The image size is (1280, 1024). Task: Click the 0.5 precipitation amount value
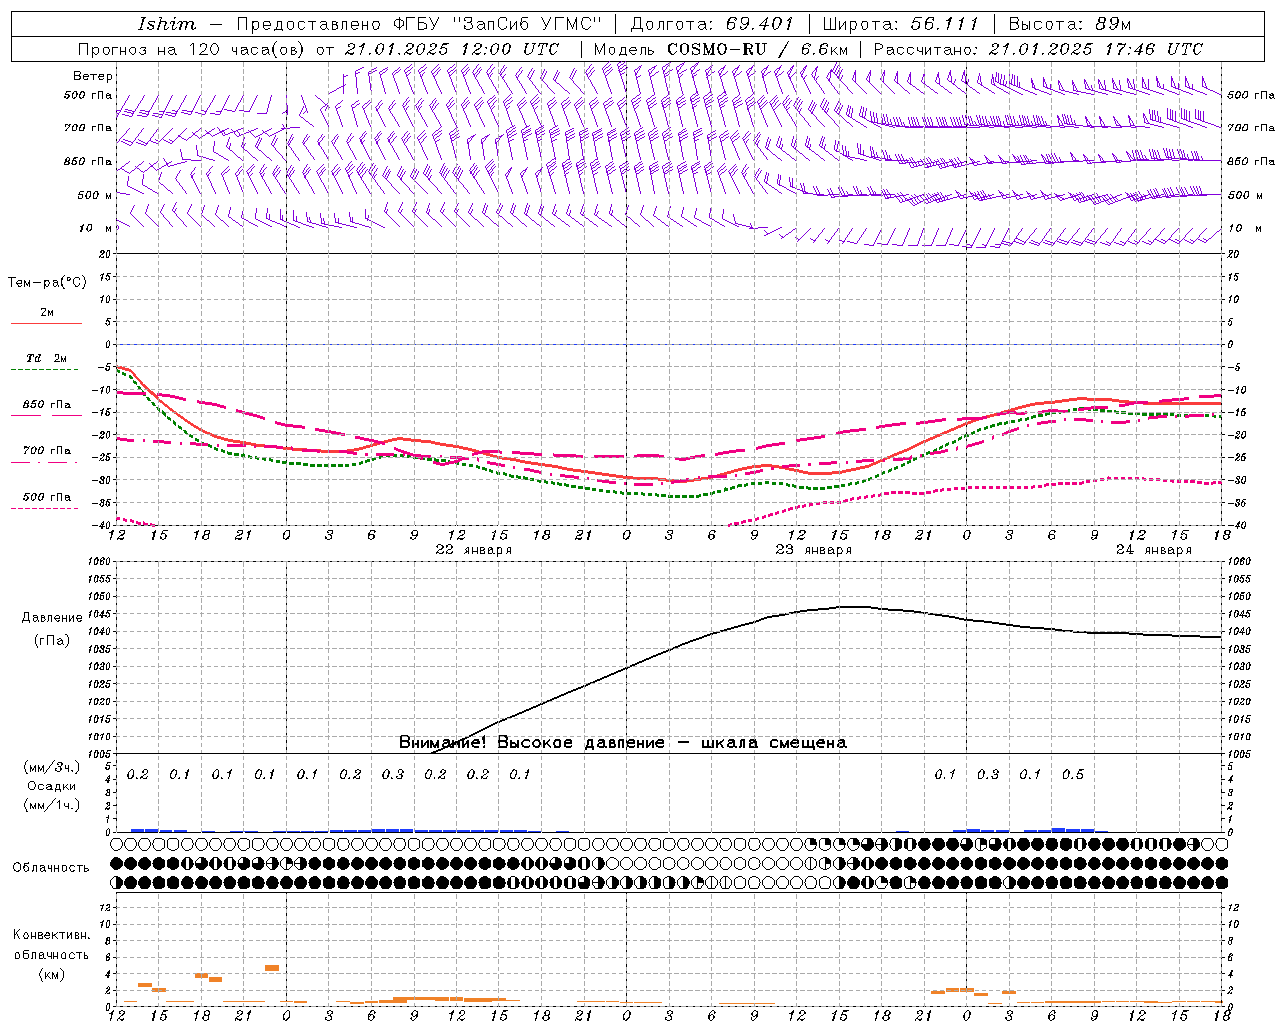pos(1073,775)
